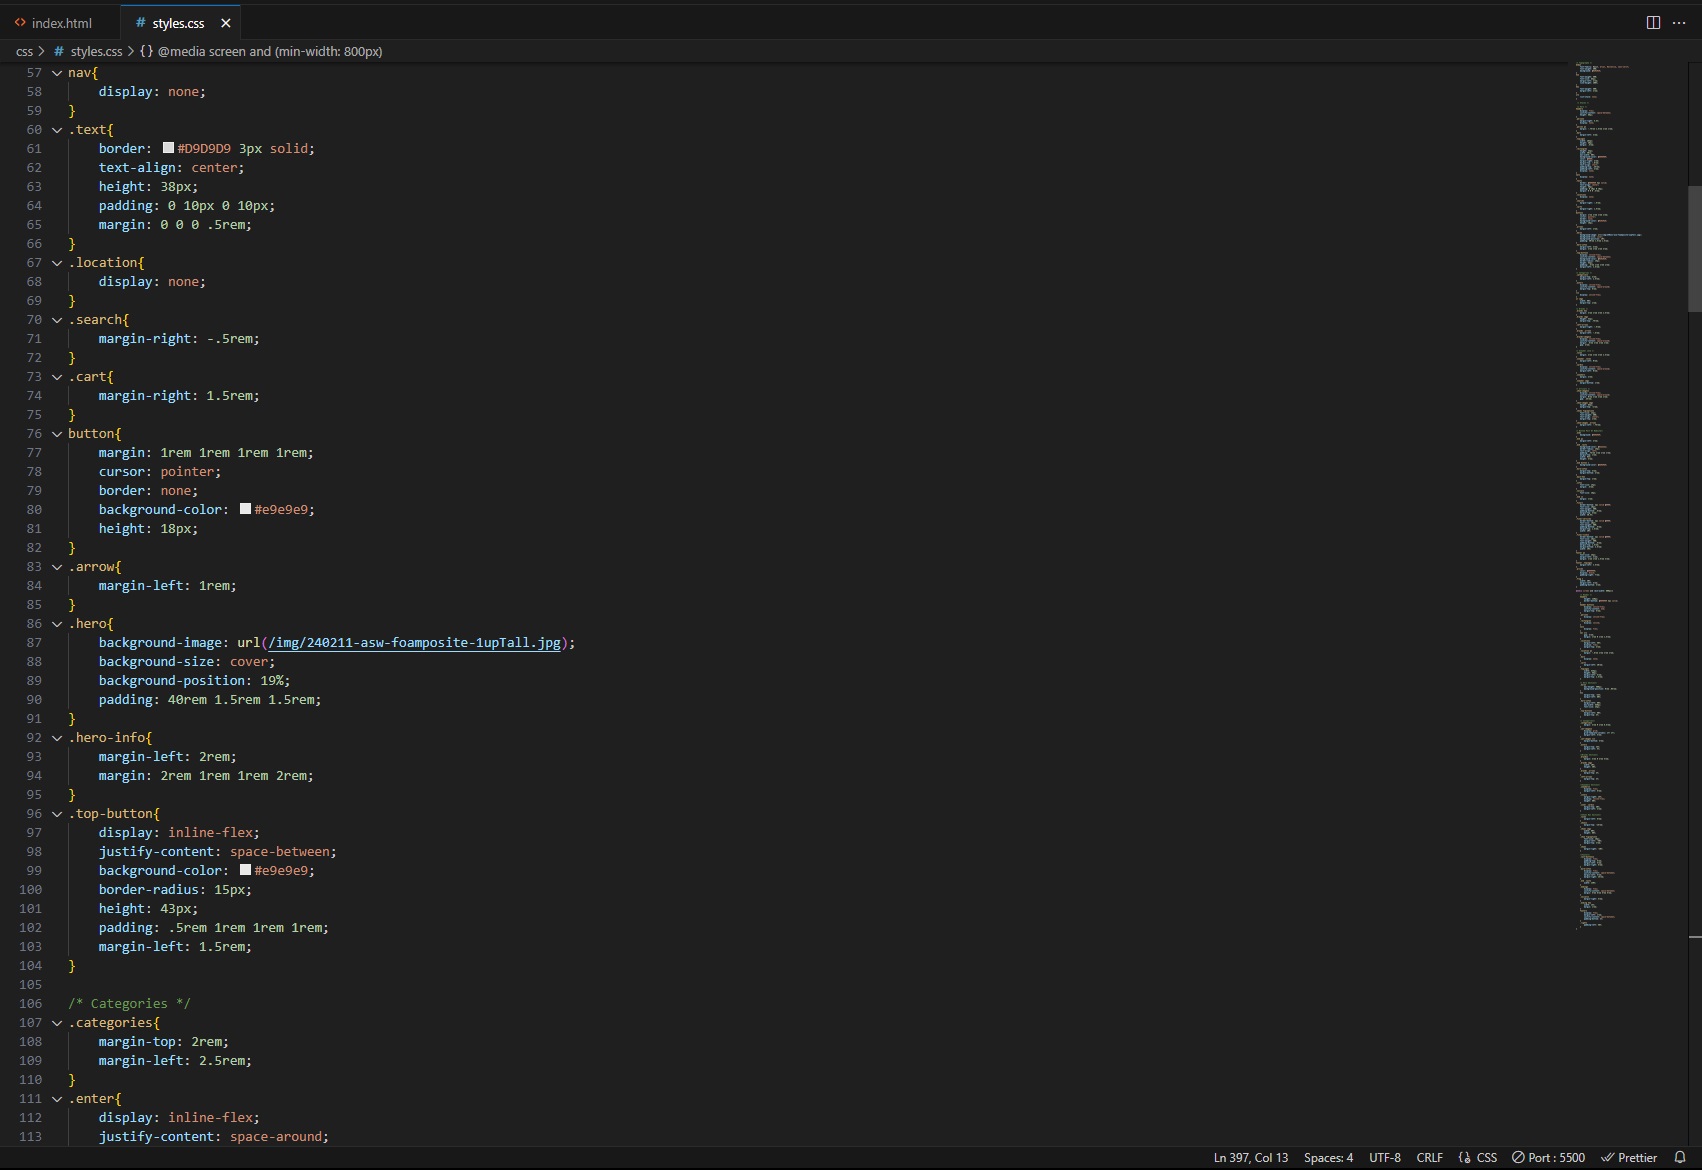Open the #D9D9D9 border color swatch
1702x1170 pixels.
pyautogui.click(x=168, y=148)
